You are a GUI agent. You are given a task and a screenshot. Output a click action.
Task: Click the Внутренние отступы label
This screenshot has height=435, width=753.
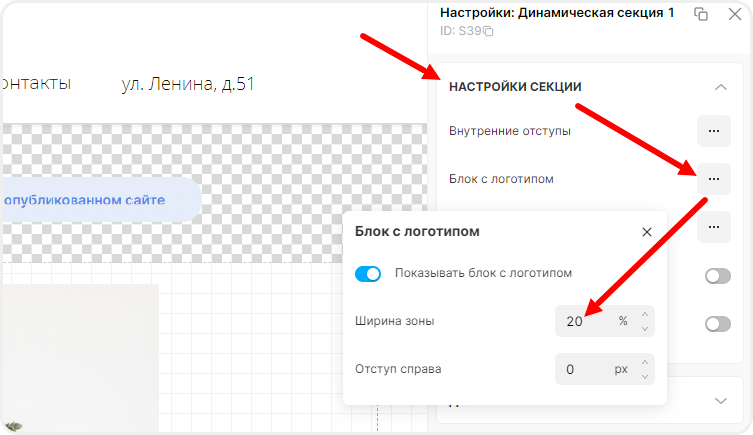[x=510, y=131]
